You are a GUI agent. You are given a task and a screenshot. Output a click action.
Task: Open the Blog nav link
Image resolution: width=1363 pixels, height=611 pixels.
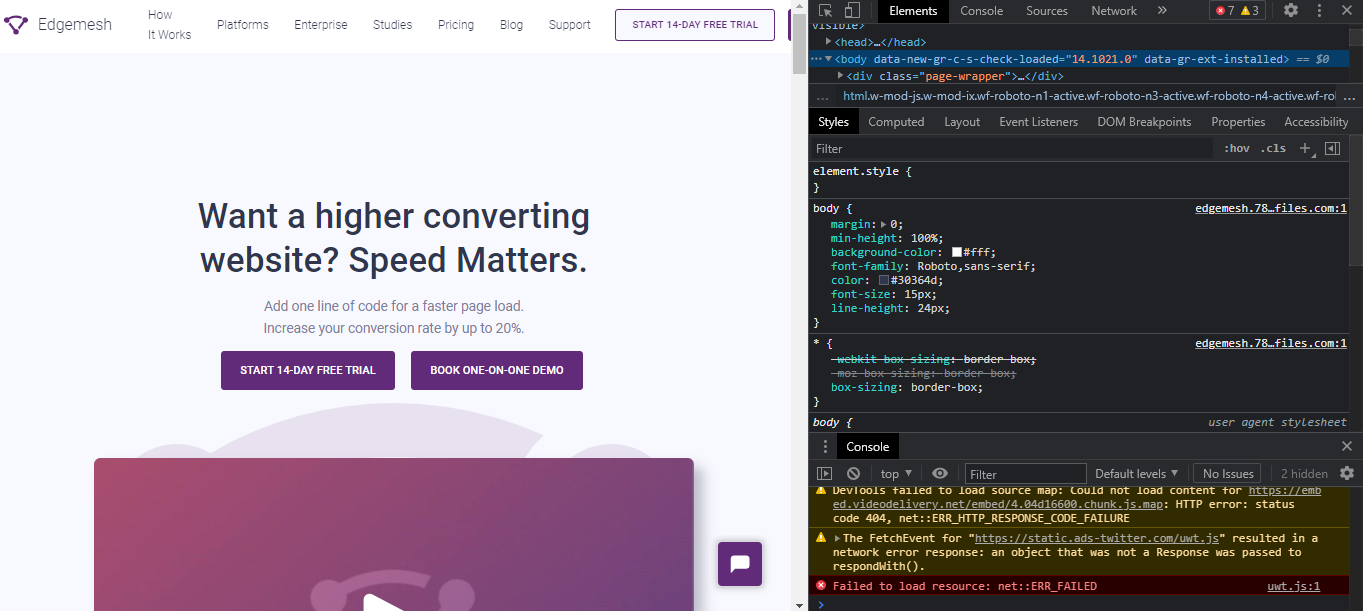[x=511, y=25]
